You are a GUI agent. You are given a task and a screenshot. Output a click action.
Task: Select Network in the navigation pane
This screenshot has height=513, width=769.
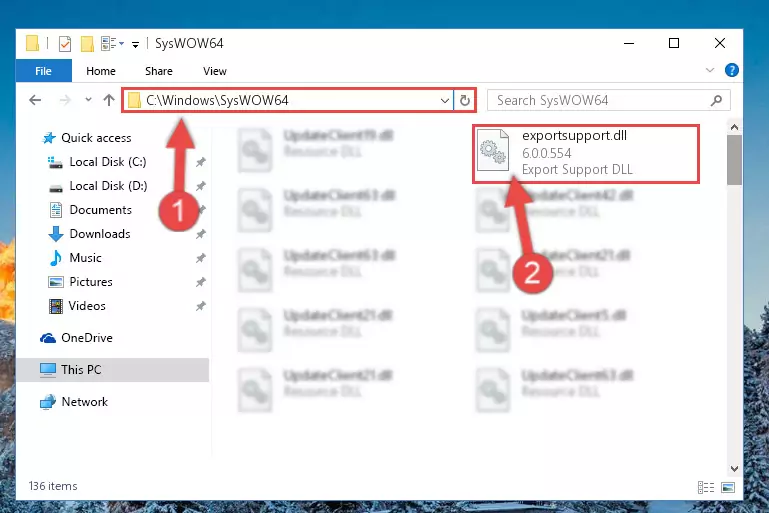84,402
